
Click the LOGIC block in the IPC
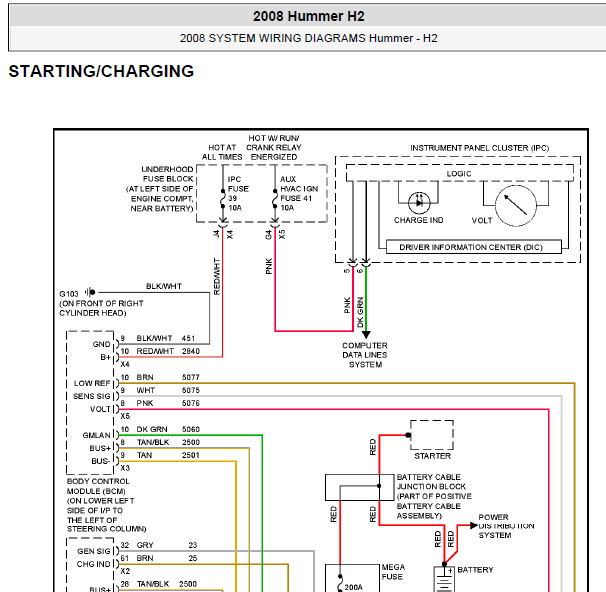459,174
